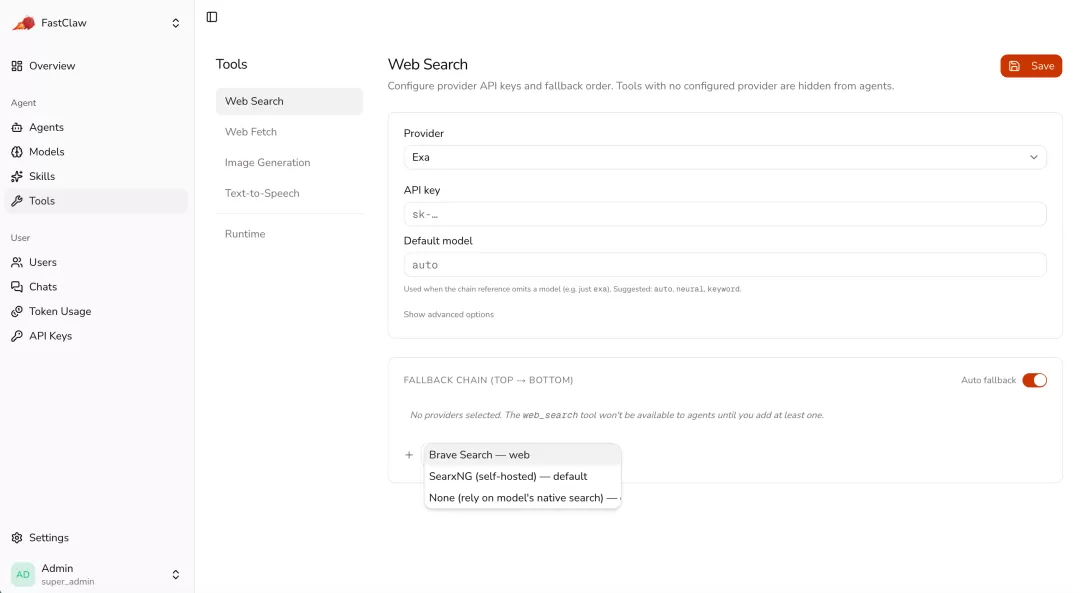The image size is (1080, 593).
Task: Open Skills sparkle icon
Action: coord(17,176)
